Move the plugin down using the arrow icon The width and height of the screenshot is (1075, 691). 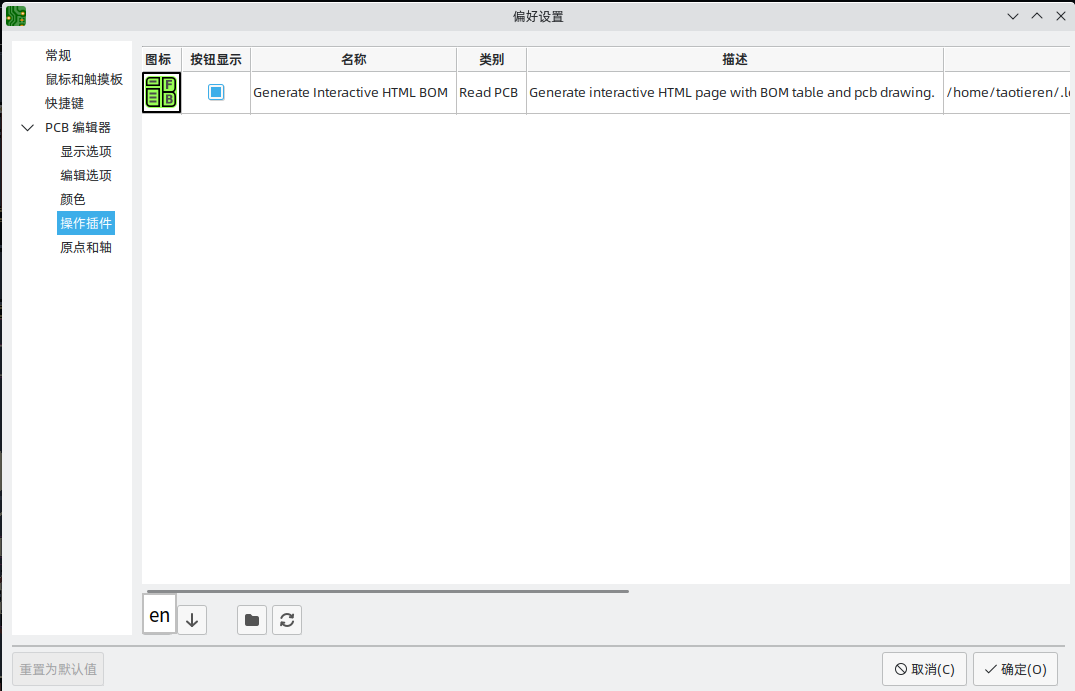(191, 619)
